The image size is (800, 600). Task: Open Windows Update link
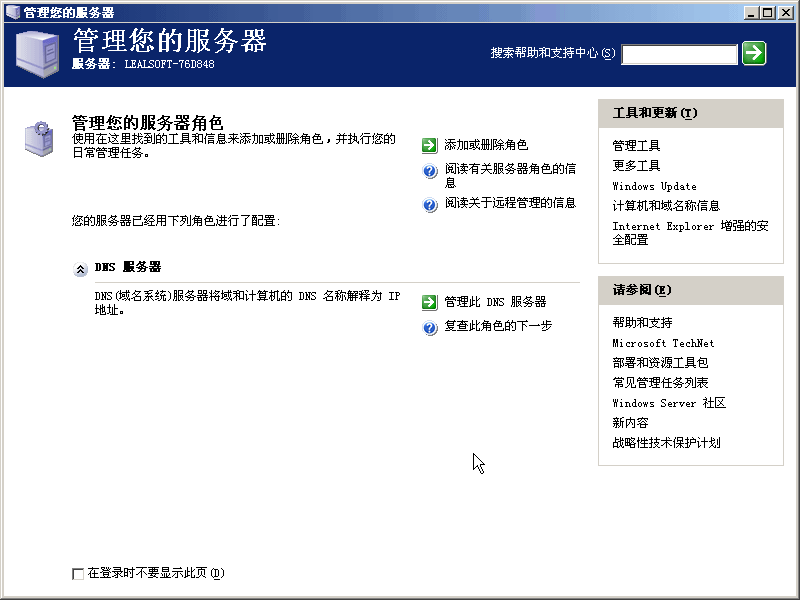[654, 186]
